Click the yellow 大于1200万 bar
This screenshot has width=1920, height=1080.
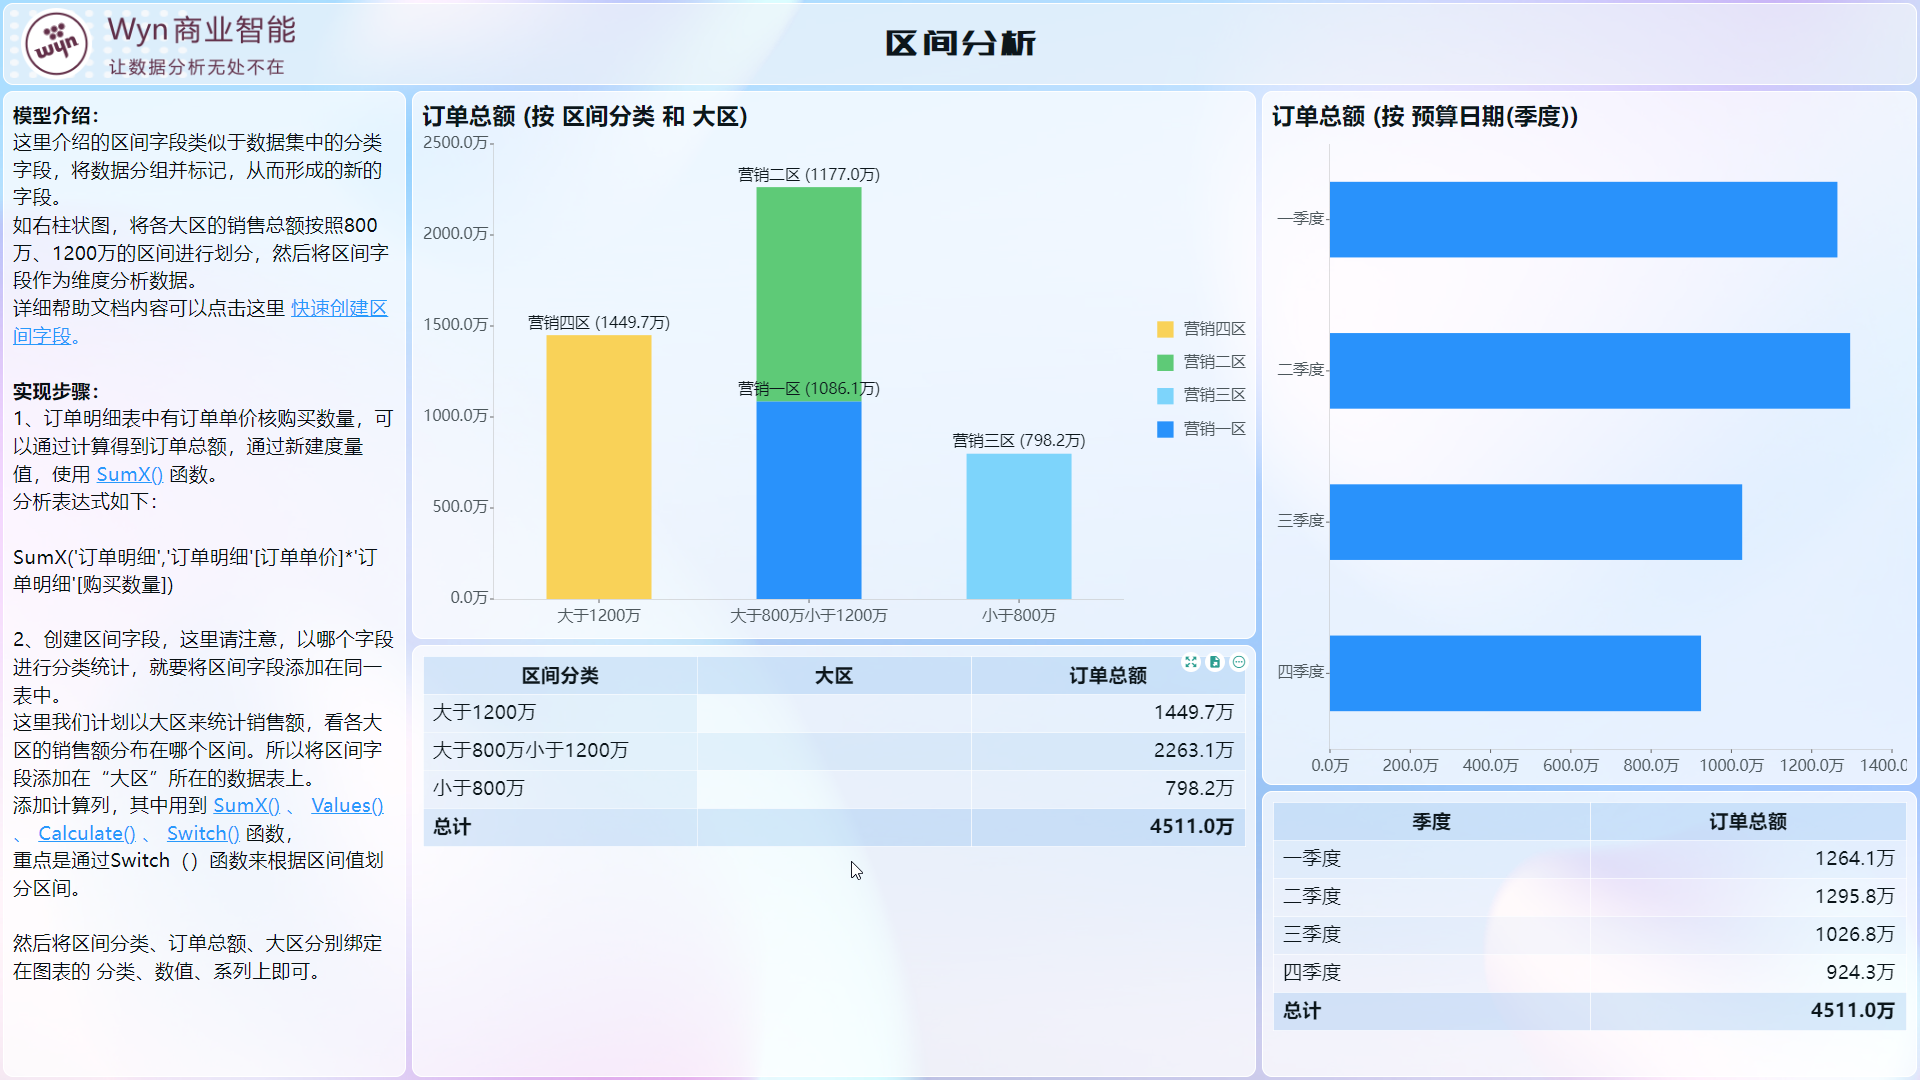(x=598, y=467)
